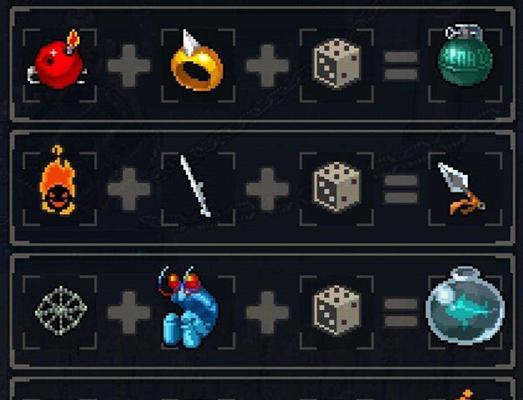Screen dimensions: 523x400
Task: Choose the flaming smiley face item
Action: coord(58,180)
